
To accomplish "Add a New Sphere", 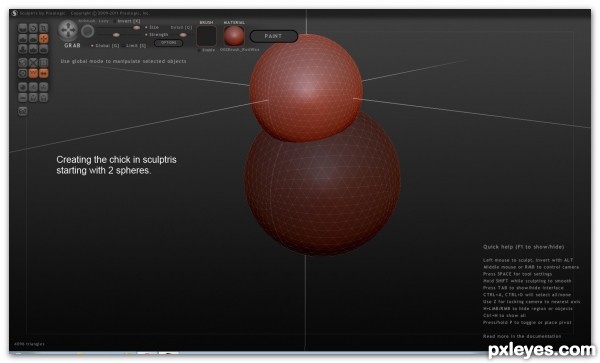I will (x=23, y=87).
